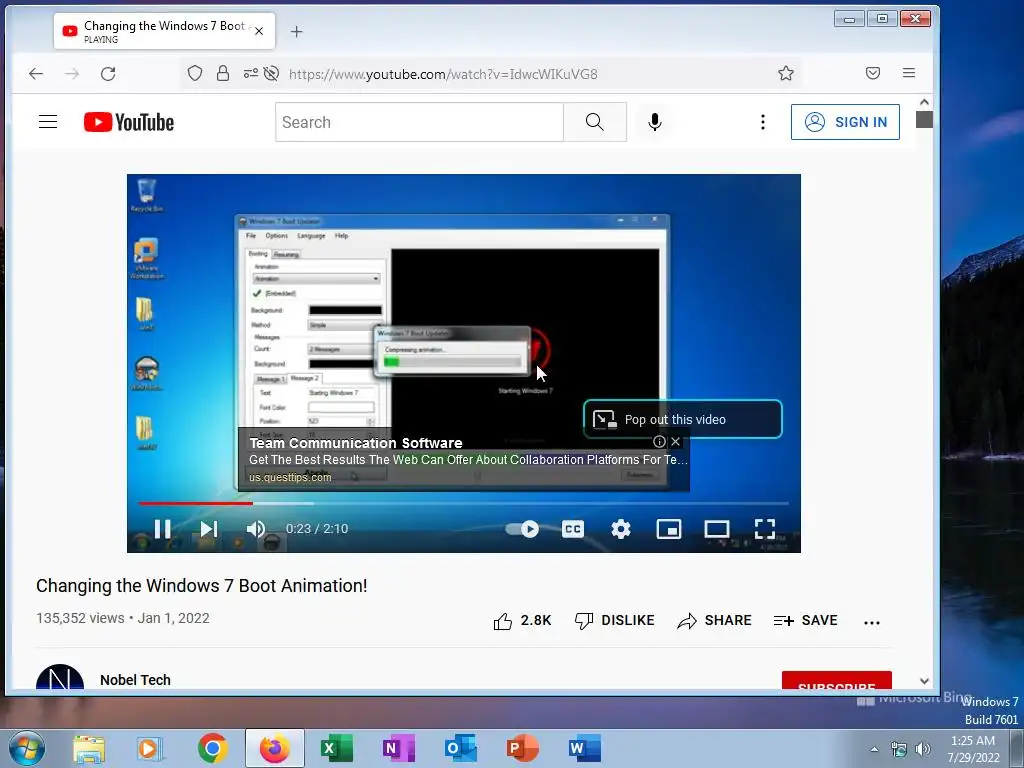View site security padlock info
1024x768 pixels.
[223, 73]
